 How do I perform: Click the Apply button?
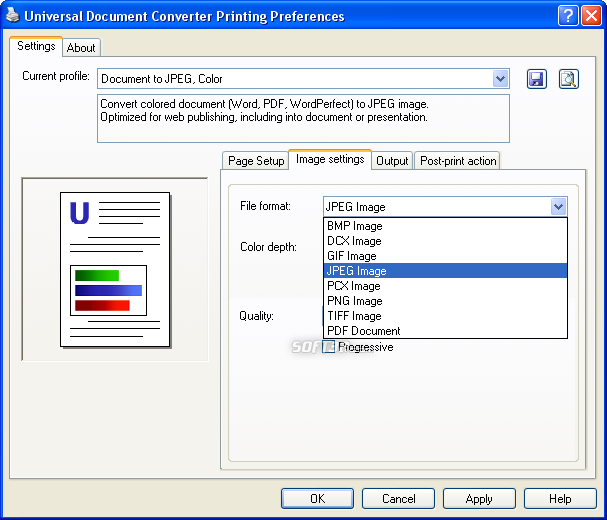[x=479, y=498]
